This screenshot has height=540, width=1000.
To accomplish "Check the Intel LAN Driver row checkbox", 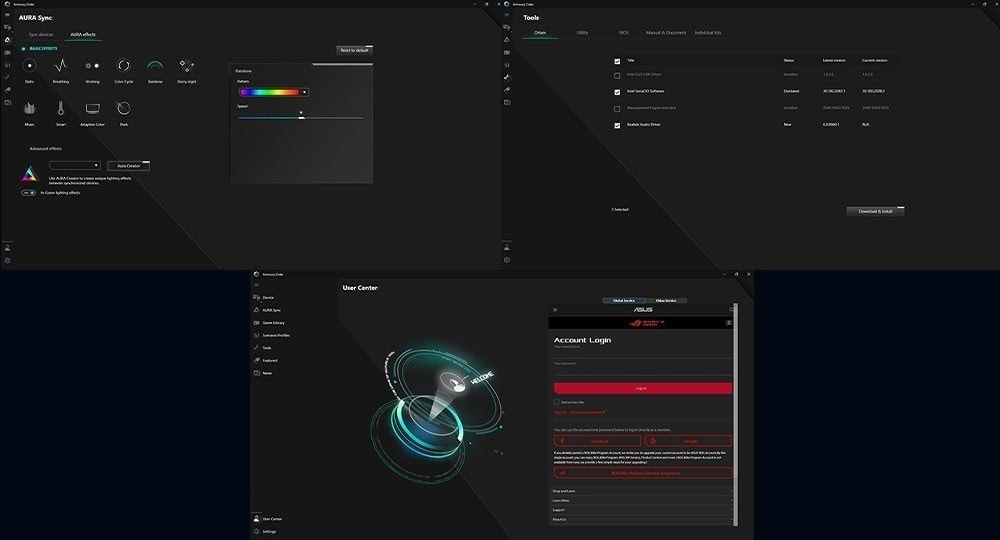I will [x=617, y=75].
